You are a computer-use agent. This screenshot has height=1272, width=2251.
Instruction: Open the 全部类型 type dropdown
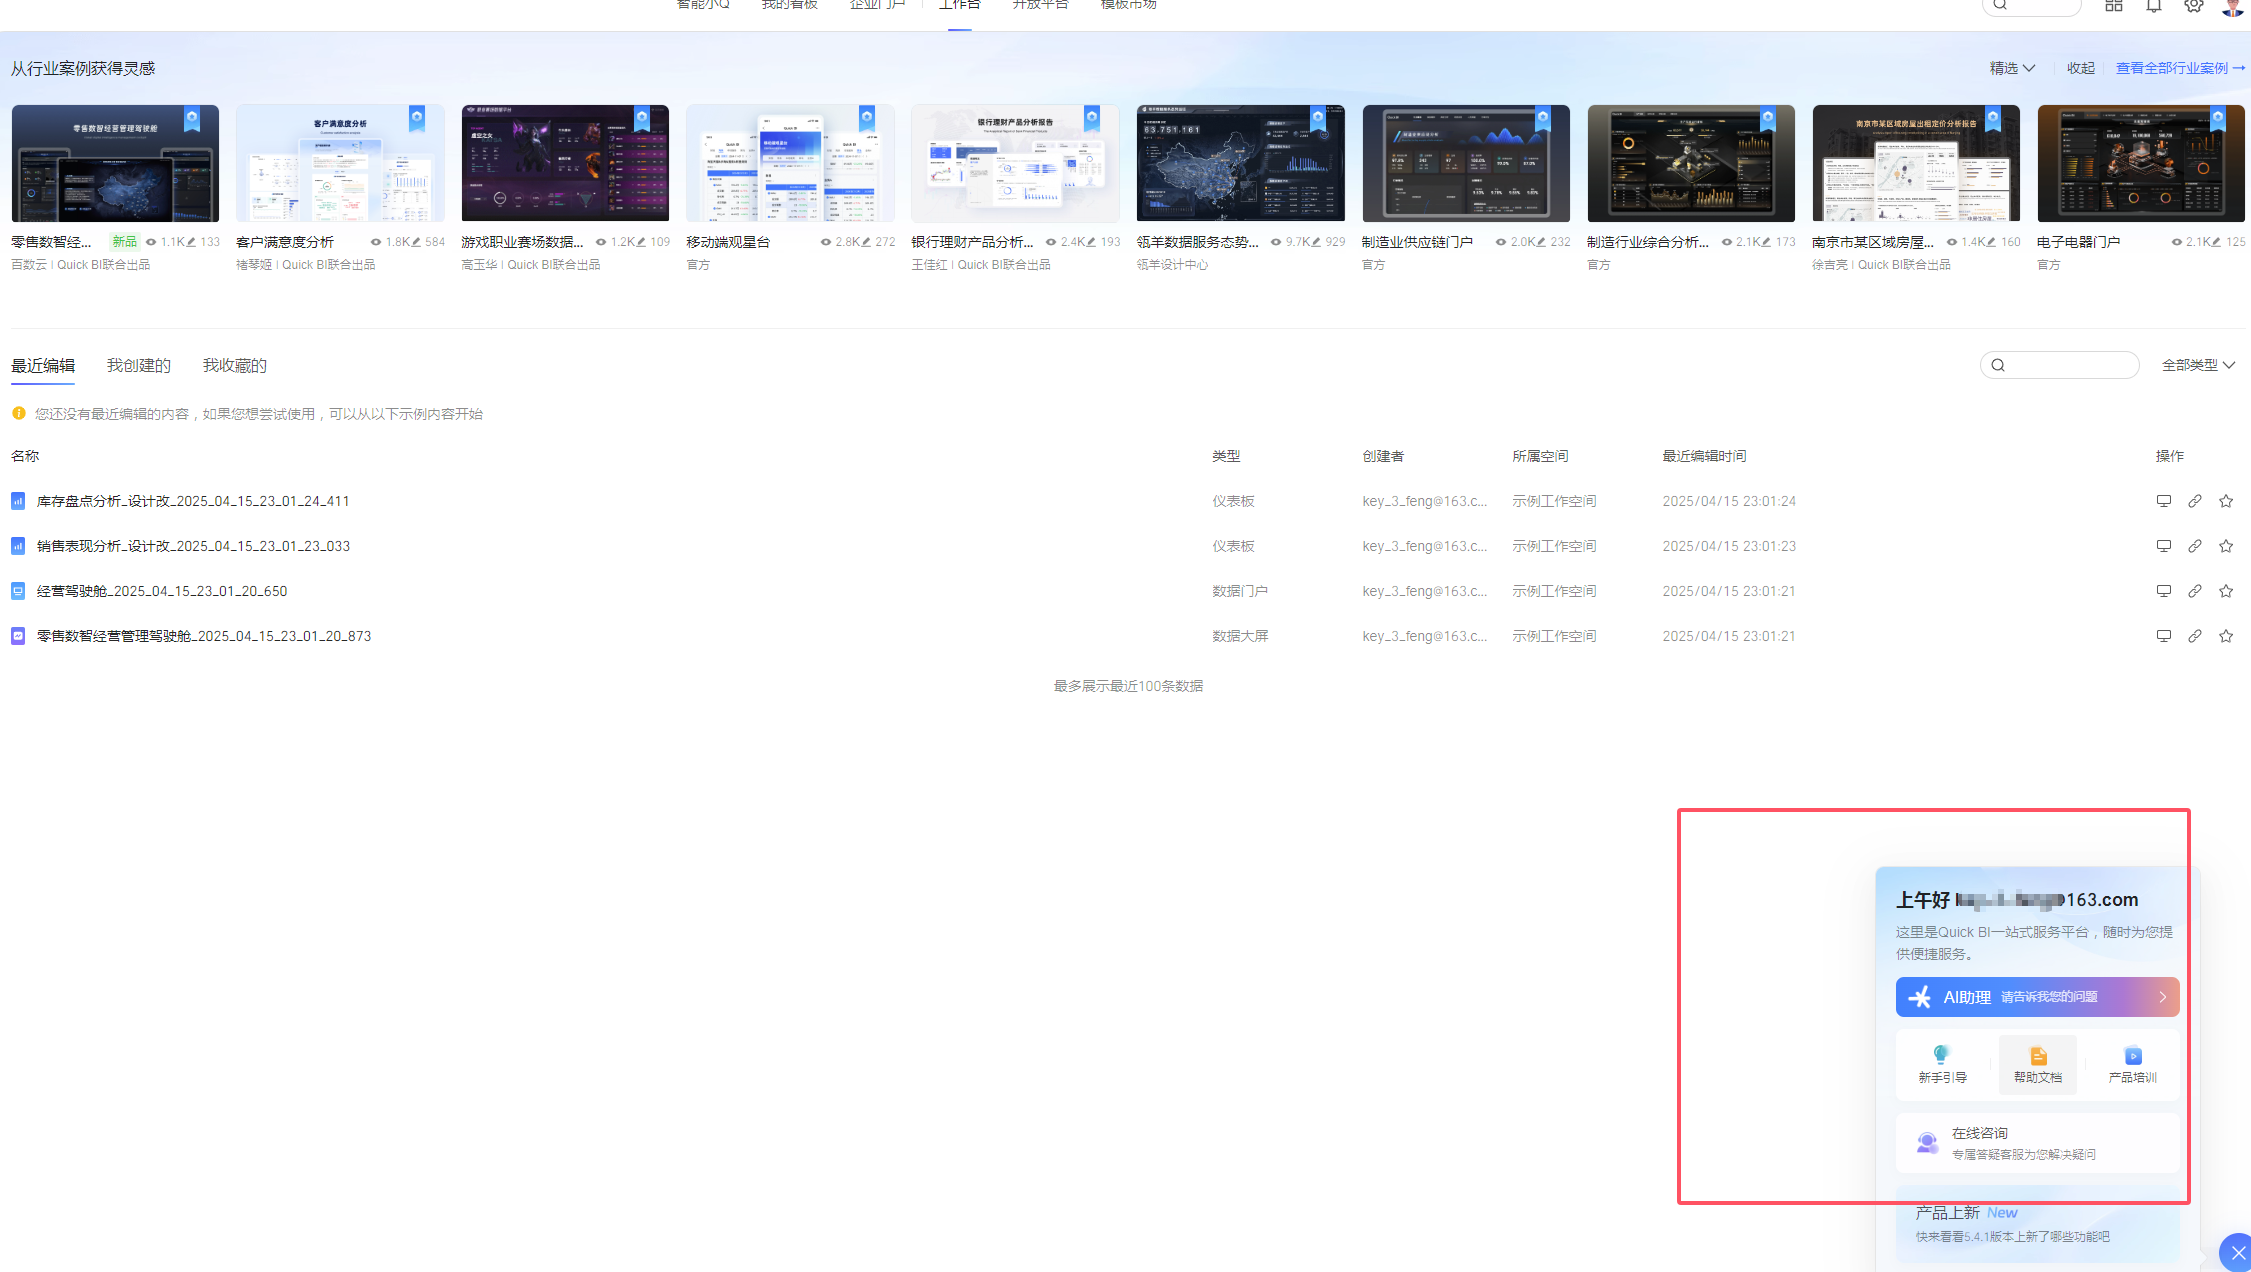click(x=2198, y=365)
